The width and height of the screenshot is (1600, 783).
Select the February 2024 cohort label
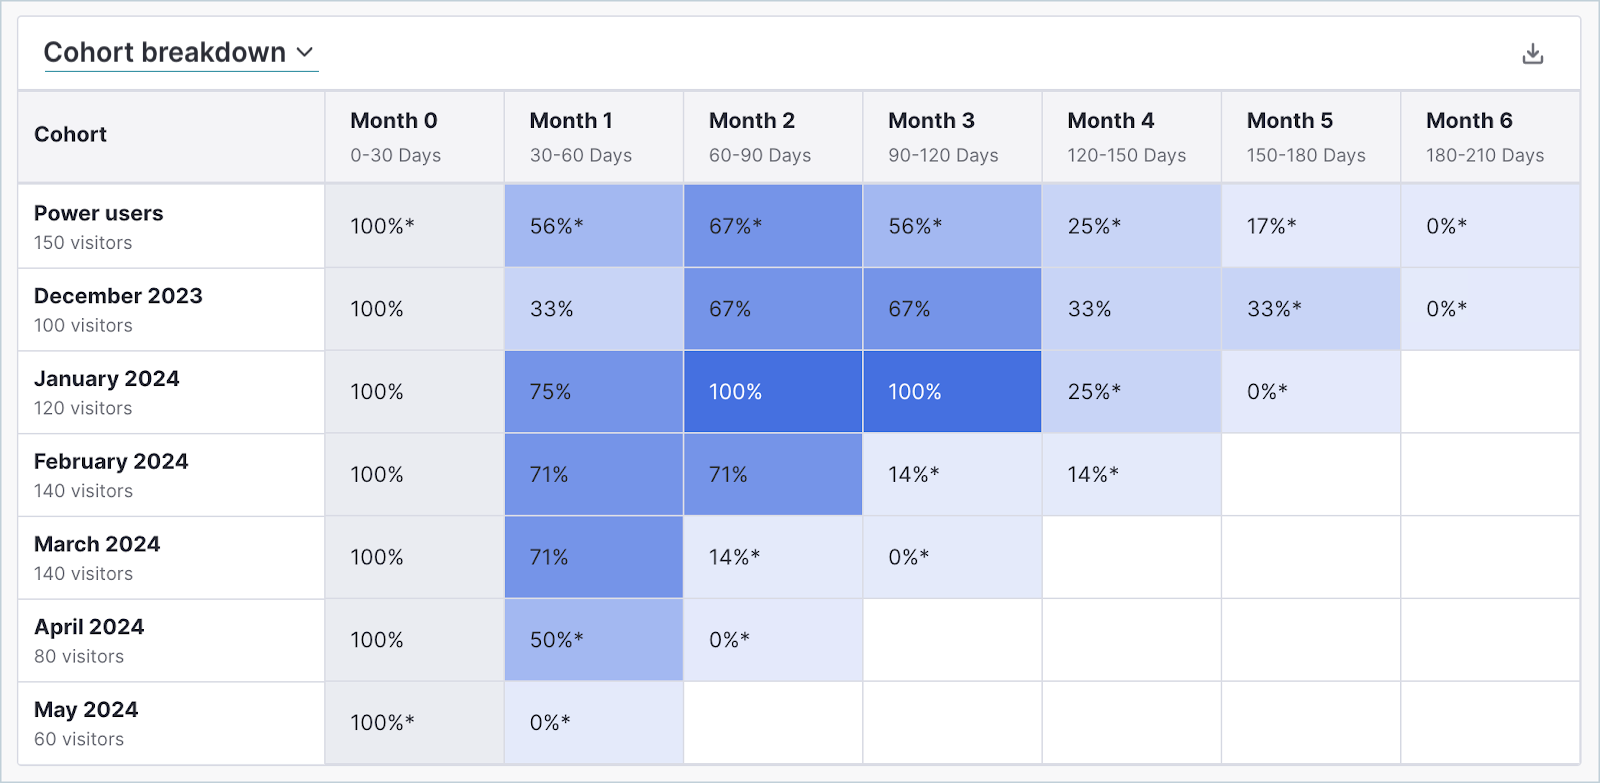[x=111, y=462]
